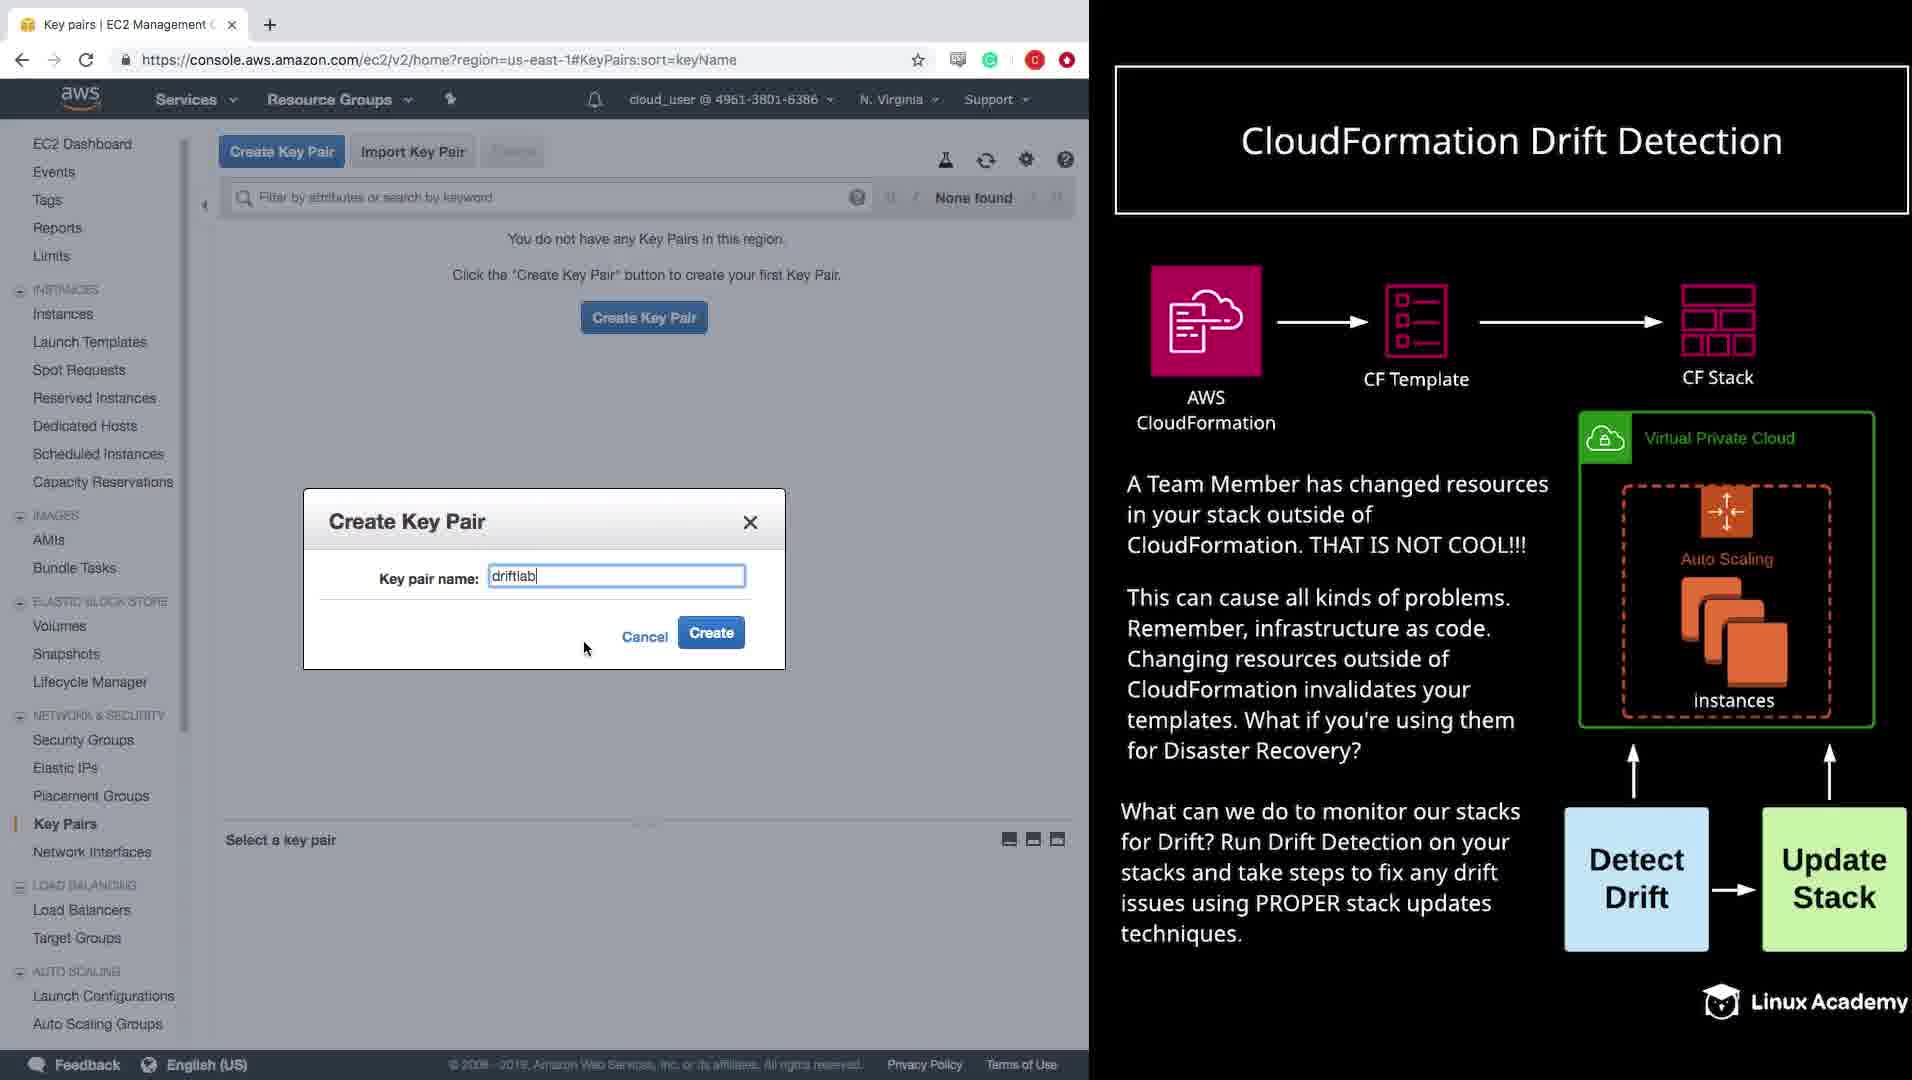Screen dimensions: 1912x1080
Task: Click Create in the key pair dialog
Action: click(x=711, y=633)
